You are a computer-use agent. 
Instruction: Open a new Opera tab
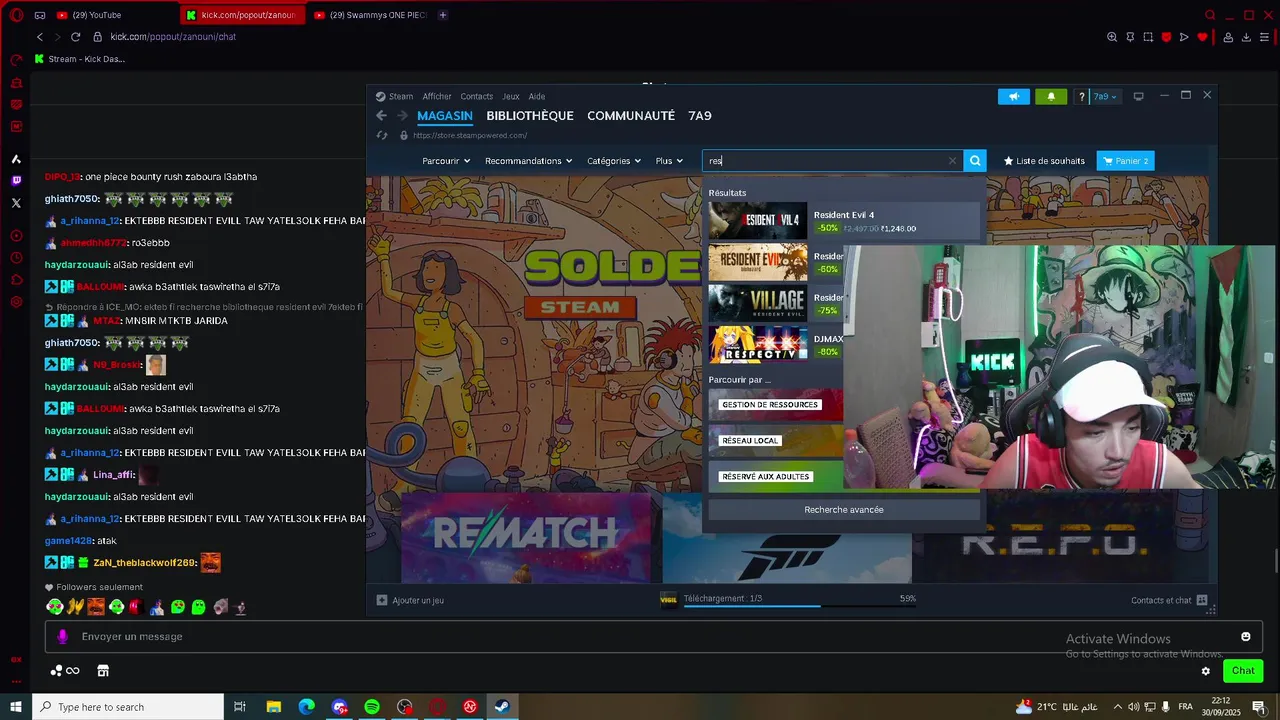[443, 15]
